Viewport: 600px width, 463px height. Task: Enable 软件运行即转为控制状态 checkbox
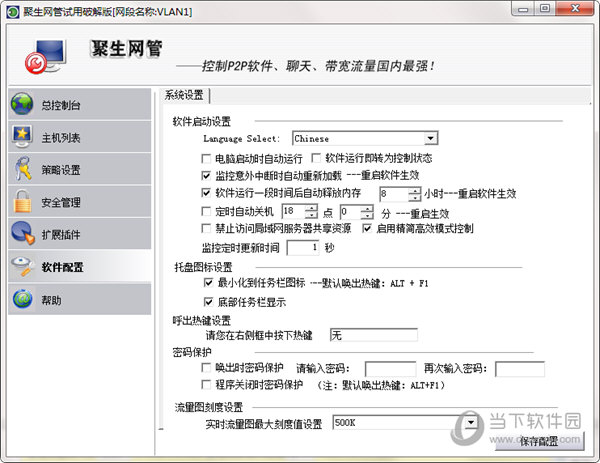tap(316, 158)
